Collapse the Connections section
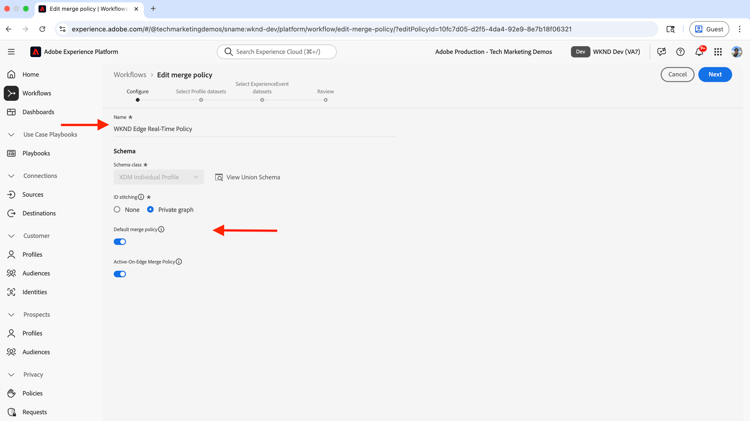The image size is (750, 421). coord(11,176)
